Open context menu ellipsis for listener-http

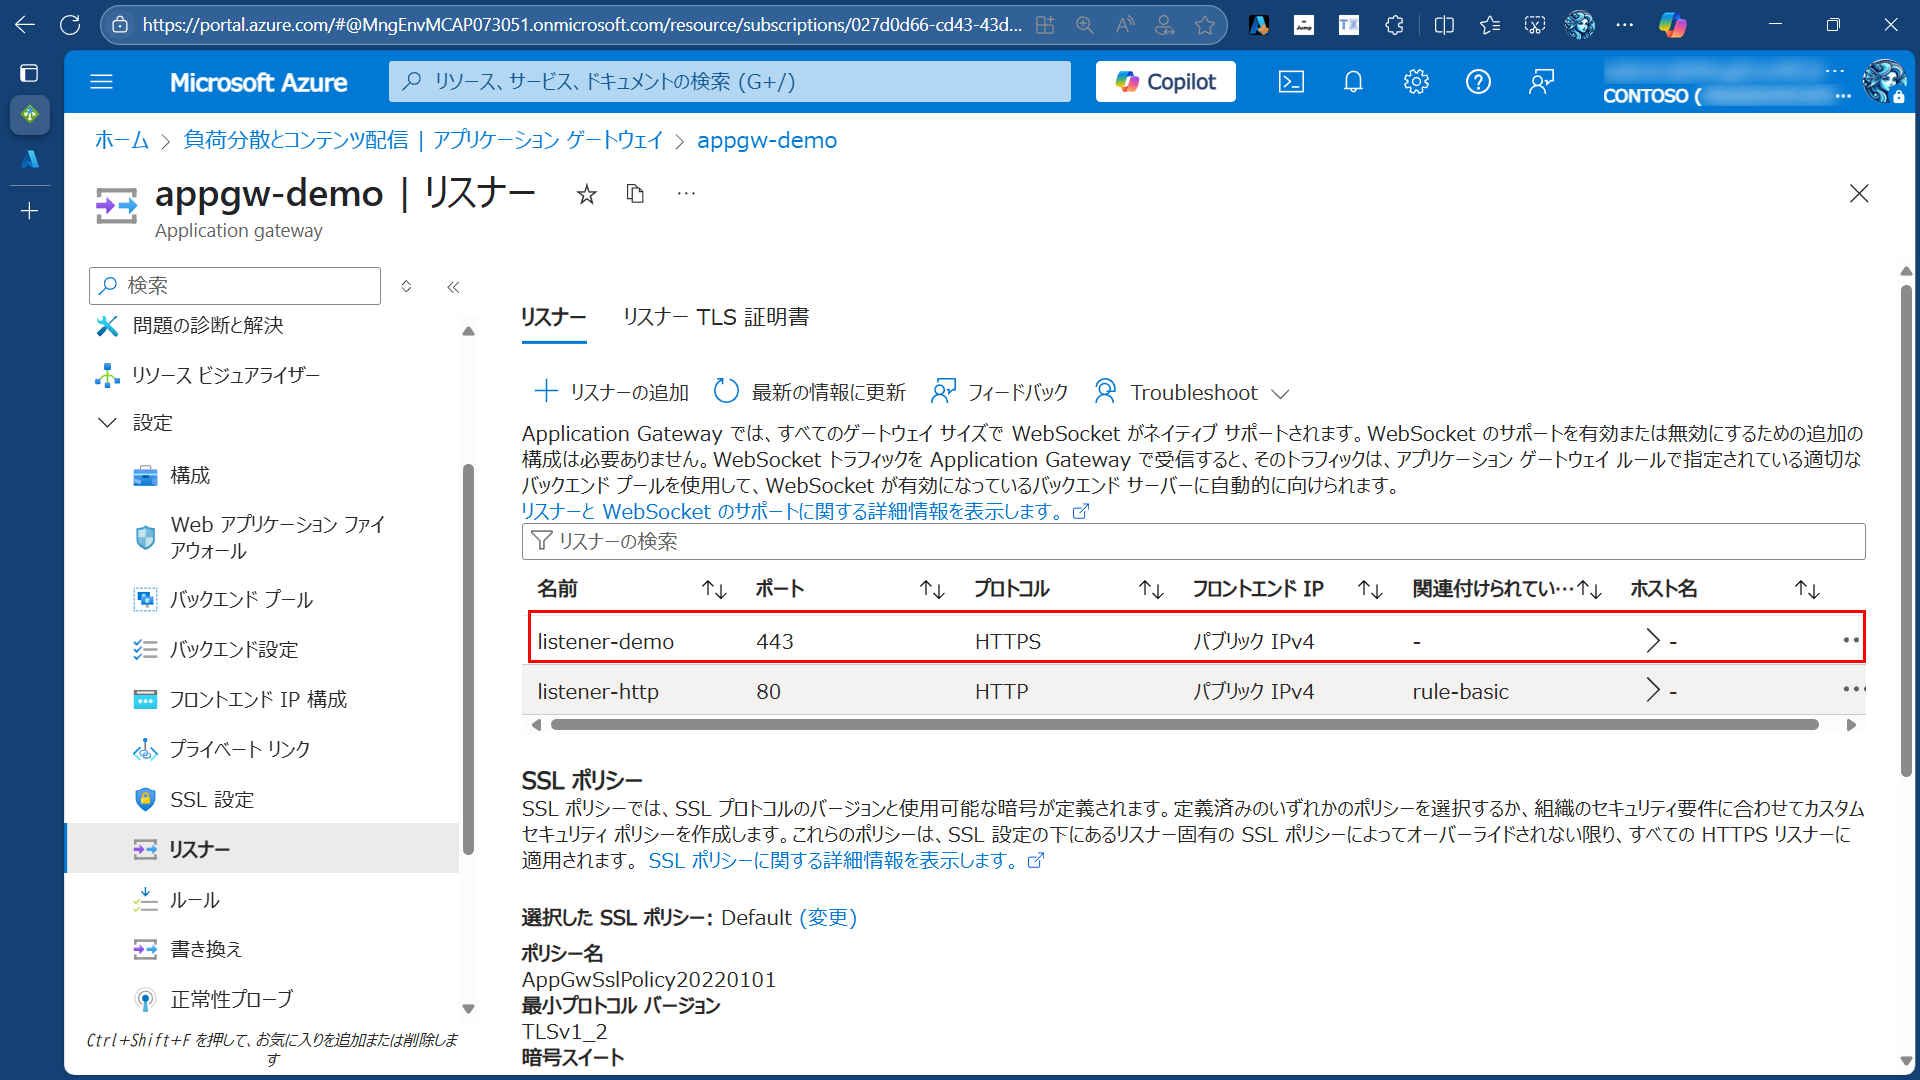click(1853, 689)
